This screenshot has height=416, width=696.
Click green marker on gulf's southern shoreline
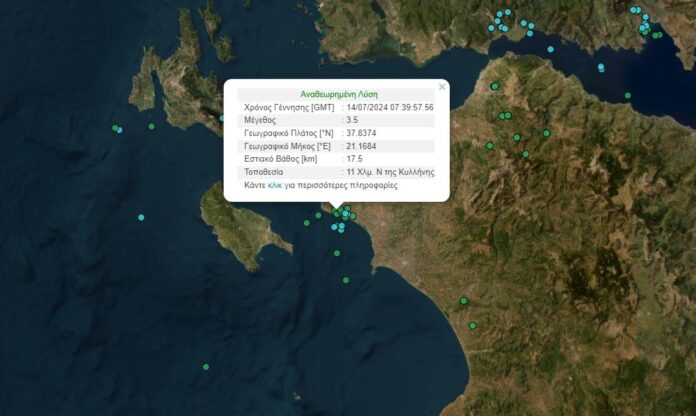[x=627, y=95]
